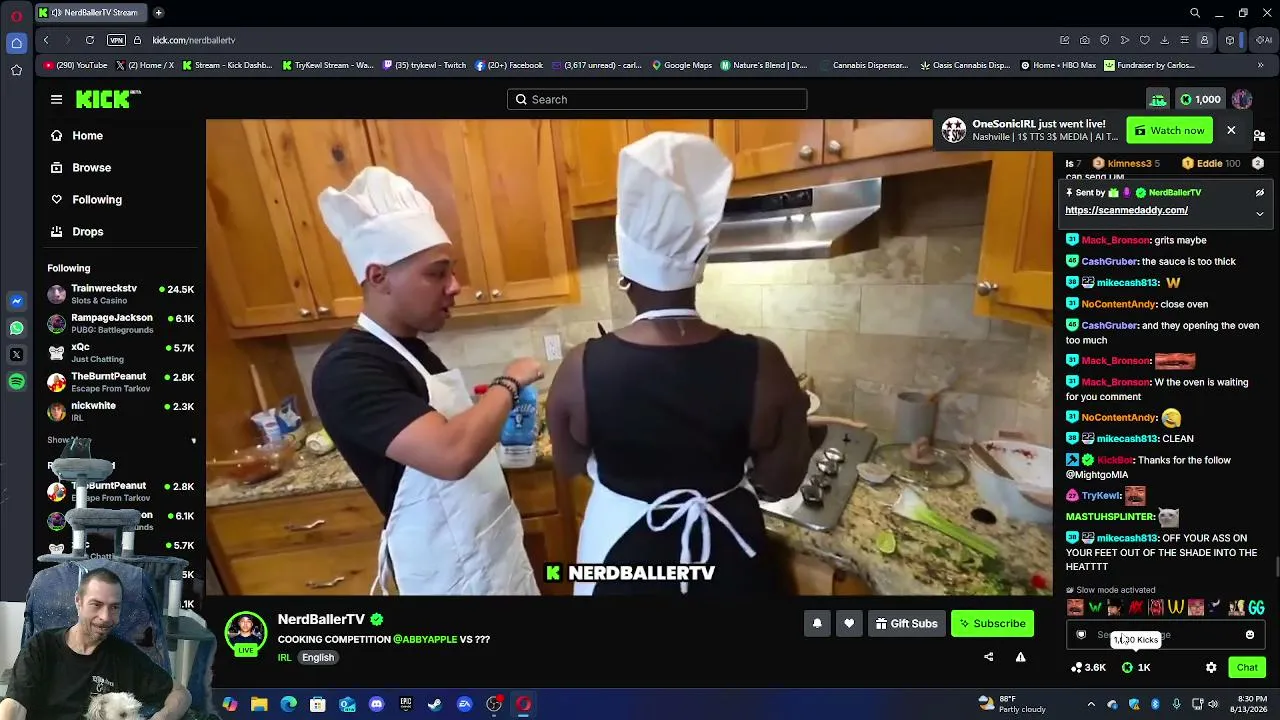Open the 3.6K channel points icon
Screen dimensions: 1280x720
pos(1088,667)
